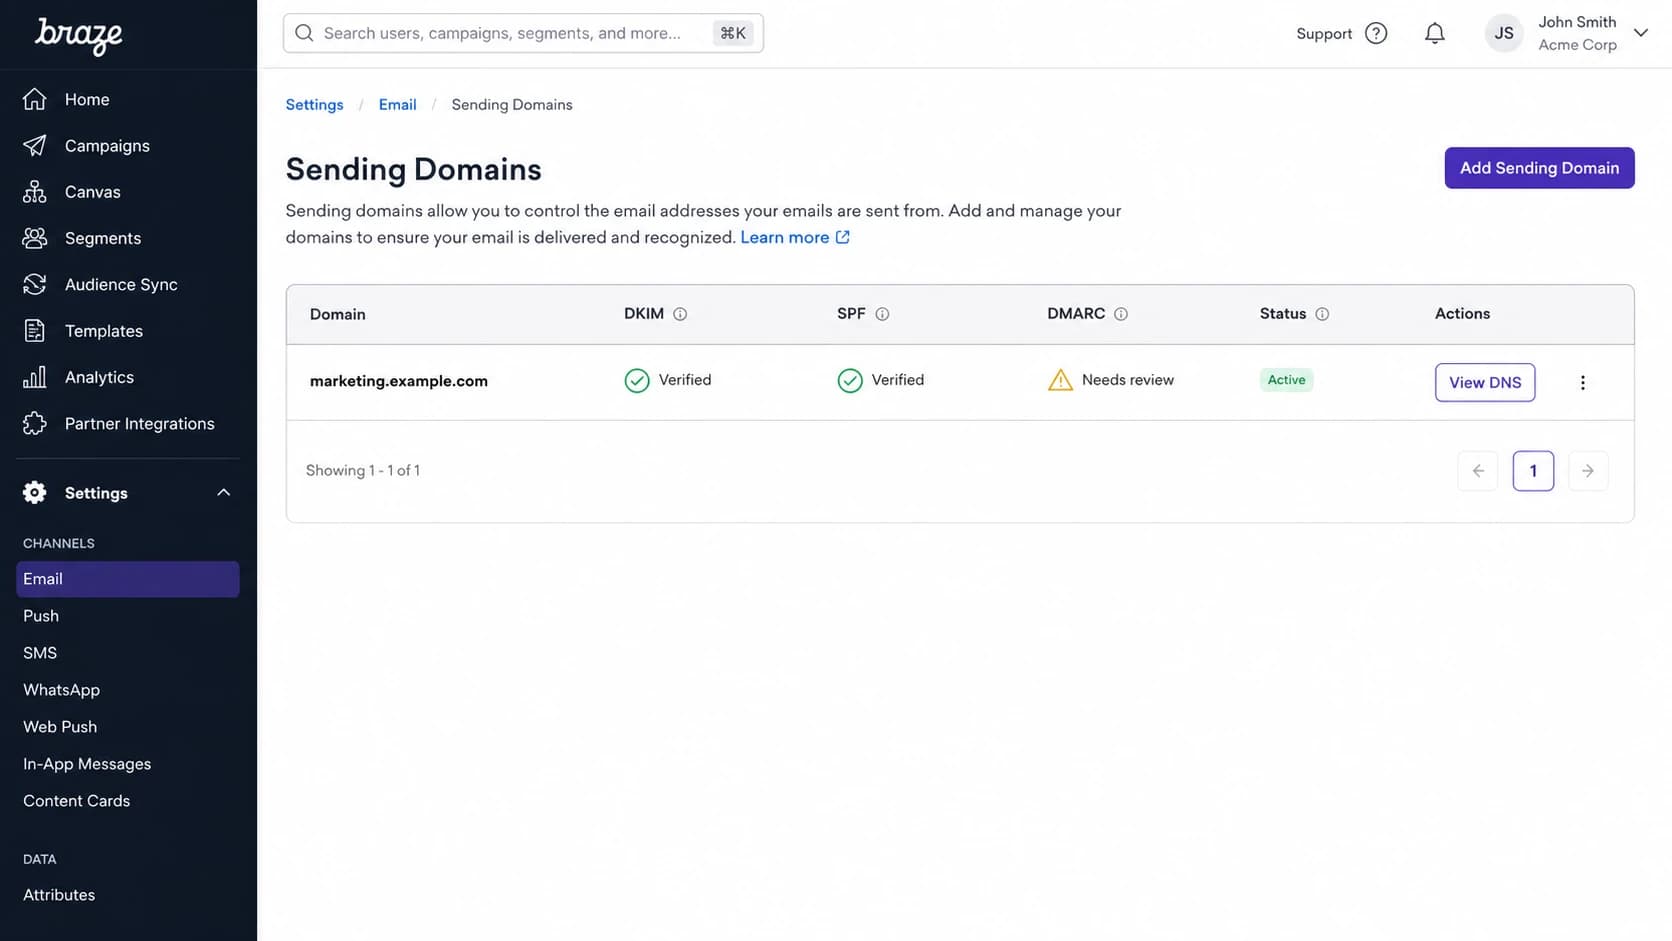Click the Active status badge

click(x=1286, y=380)
